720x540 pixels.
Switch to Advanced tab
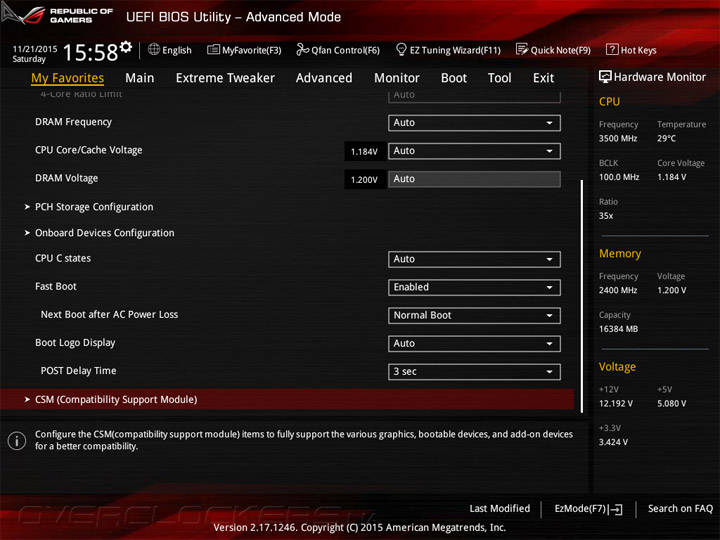click(324, 78)
